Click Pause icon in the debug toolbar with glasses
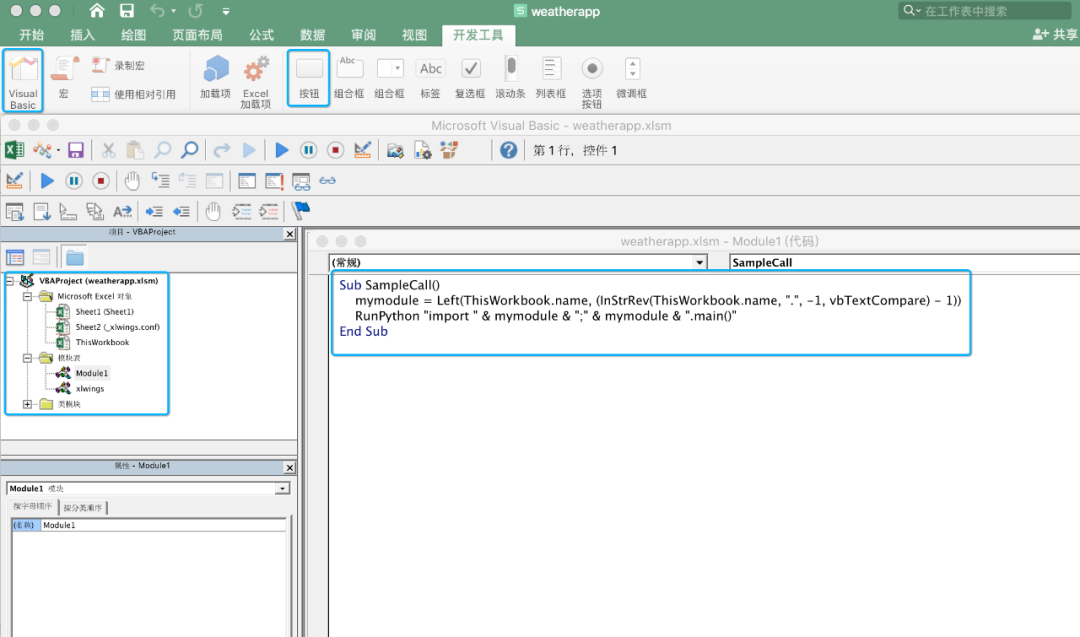 coord(74,180)
